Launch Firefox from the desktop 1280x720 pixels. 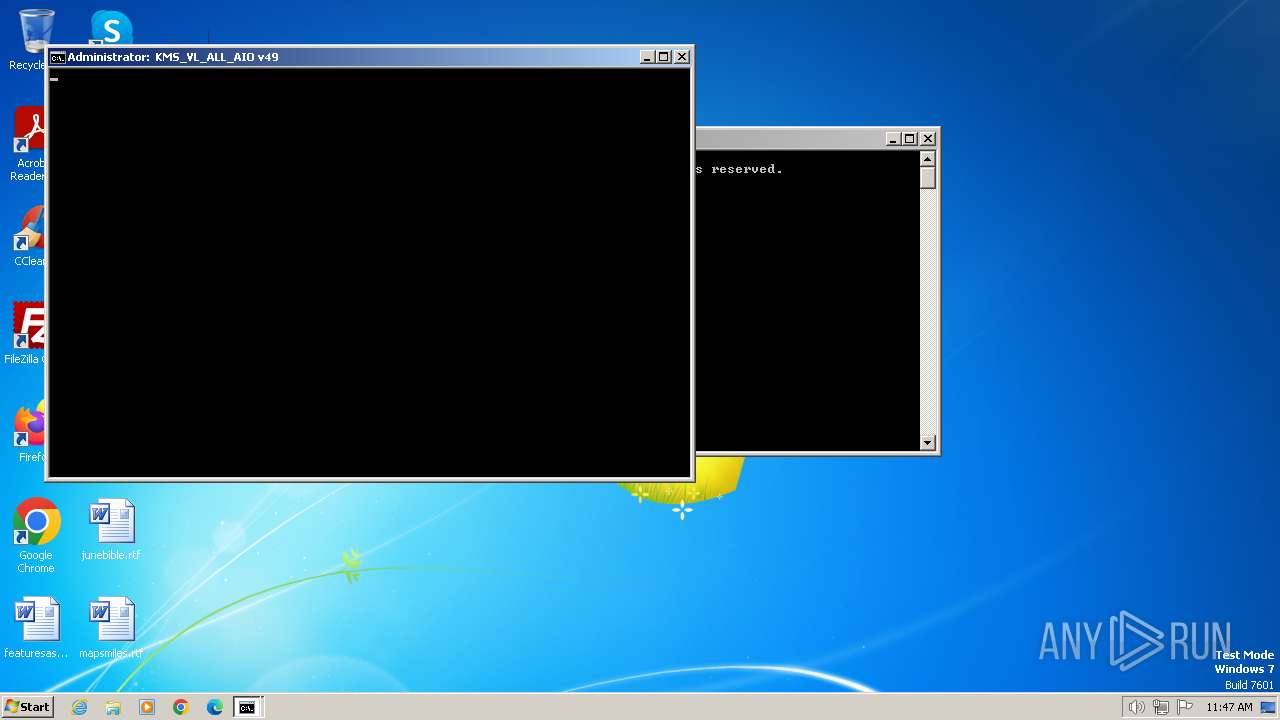(30, 432)
